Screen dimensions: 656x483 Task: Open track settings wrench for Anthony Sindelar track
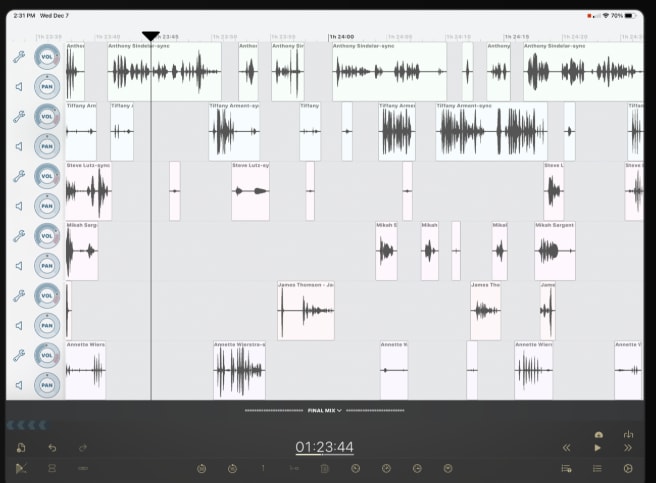(x=19, y=57)
